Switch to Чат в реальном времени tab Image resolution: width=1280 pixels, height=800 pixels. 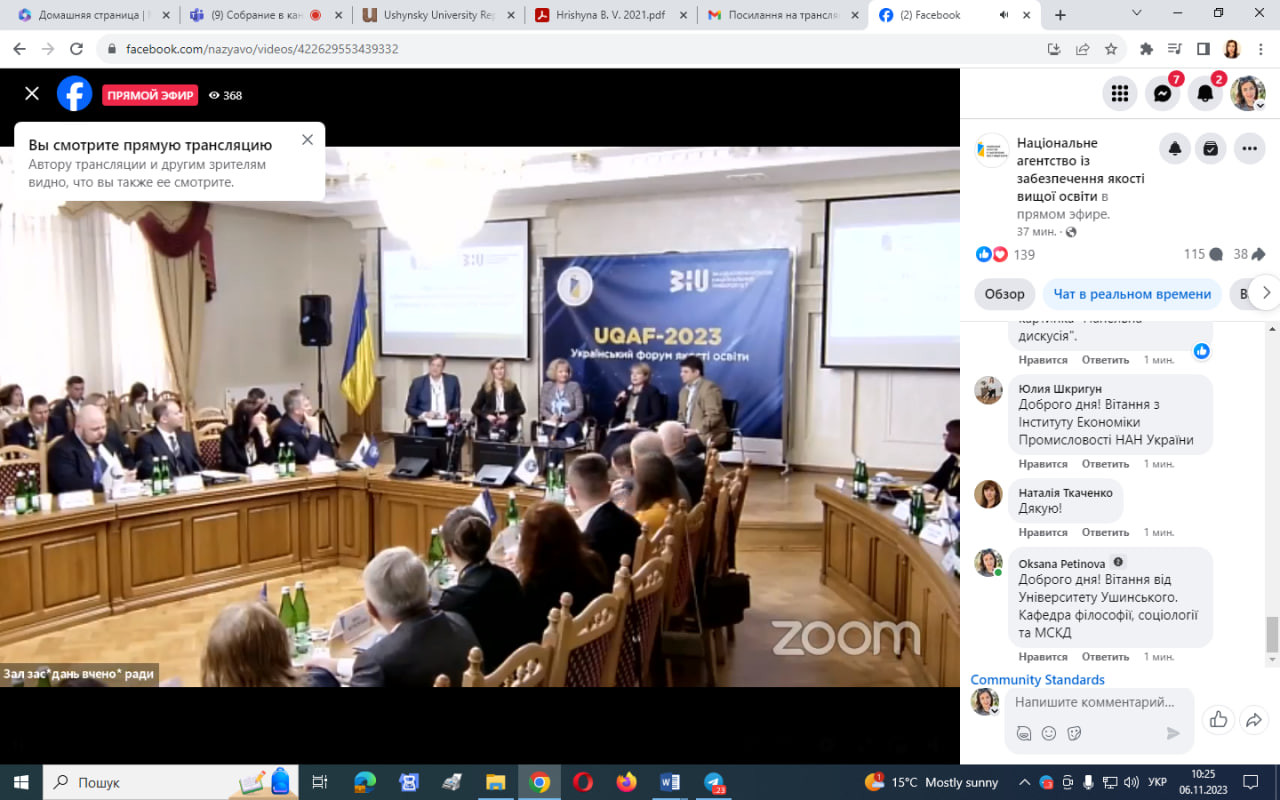pos(1132,294)
